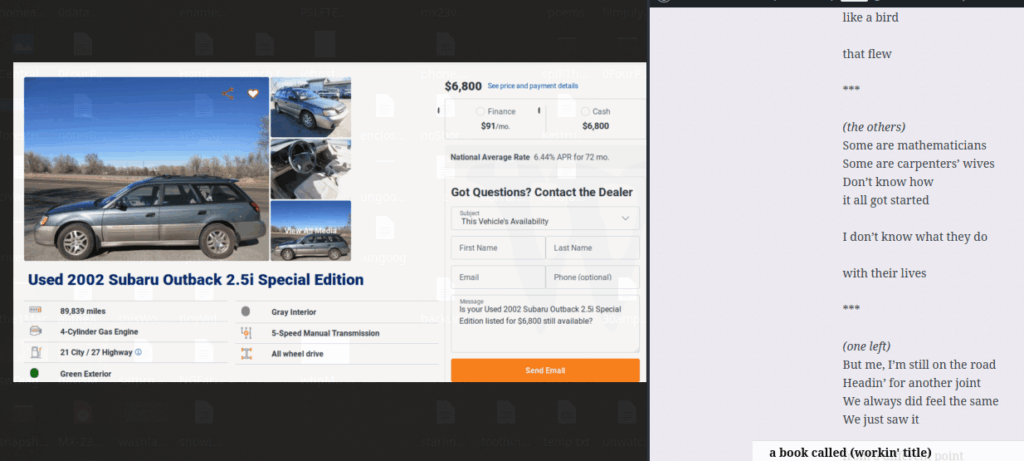The width and height of the screenshot is (1024, 461).
Task: Click the National Average Rate text
Action: [x=490, y=157]
